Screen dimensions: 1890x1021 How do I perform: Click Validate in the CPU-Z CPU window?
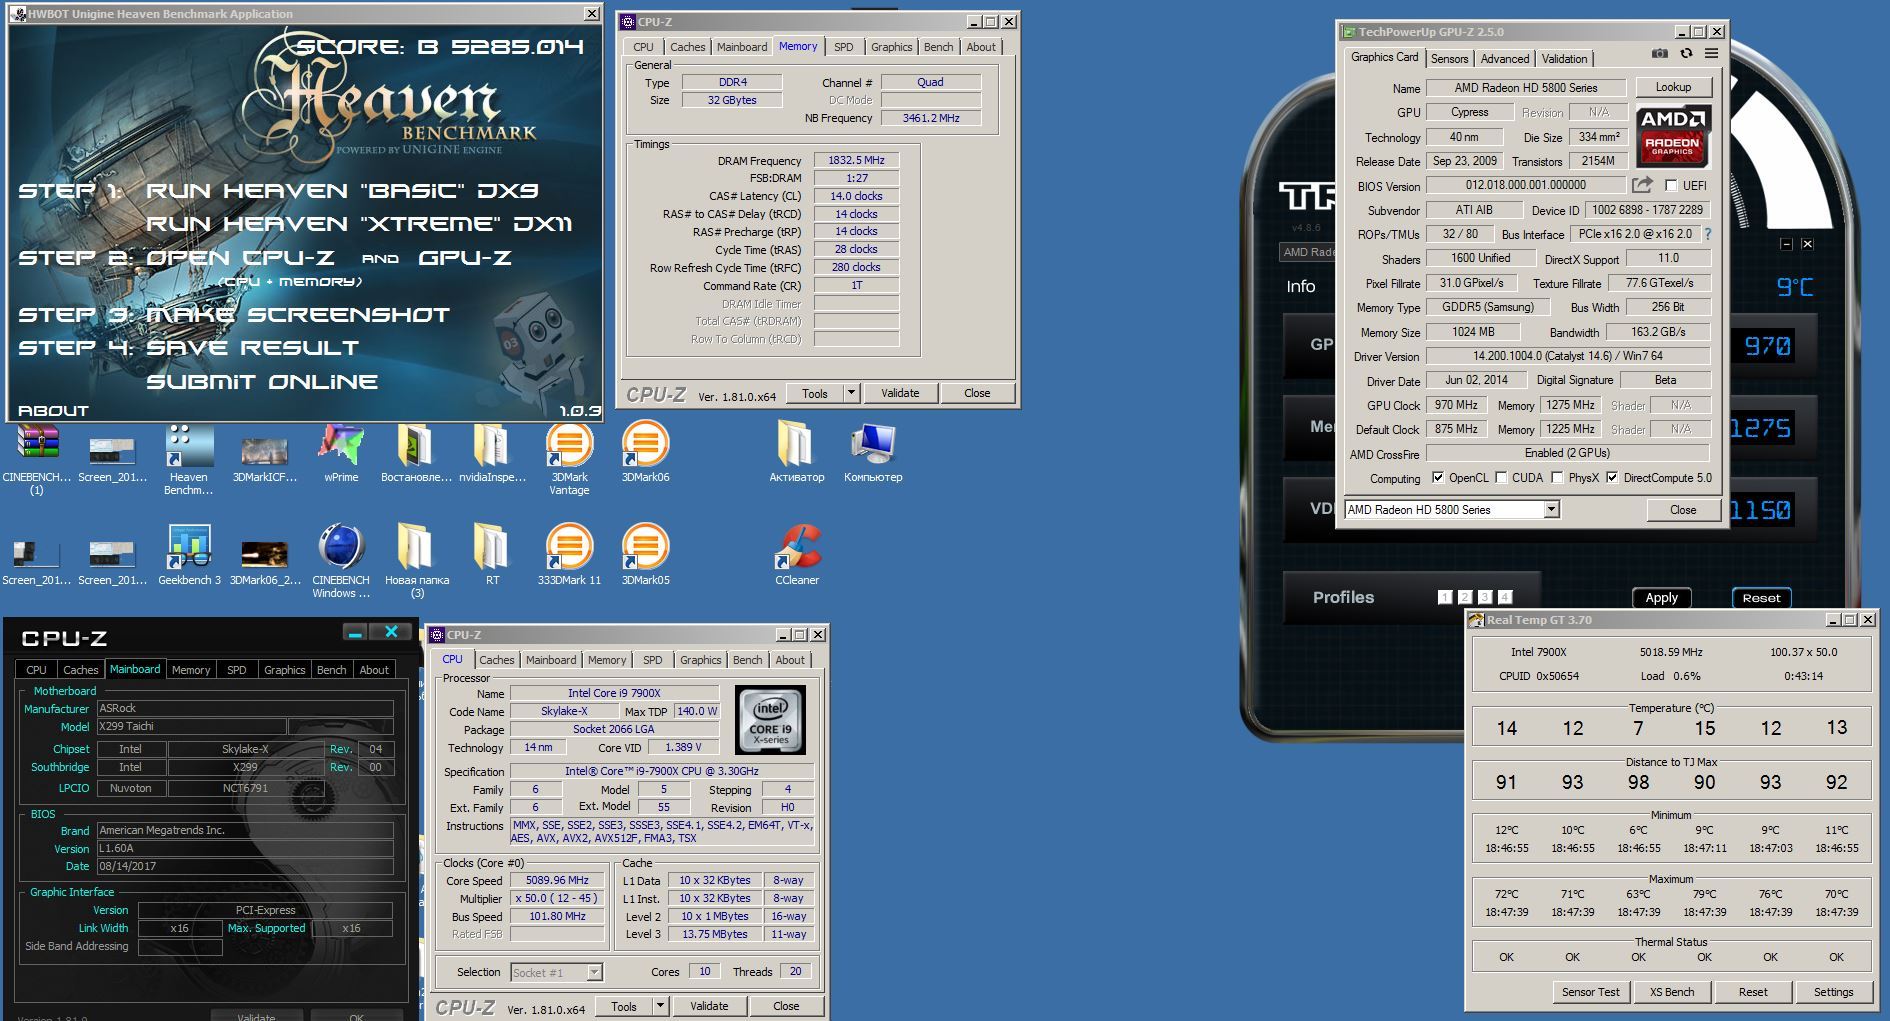coord(709,1006)
